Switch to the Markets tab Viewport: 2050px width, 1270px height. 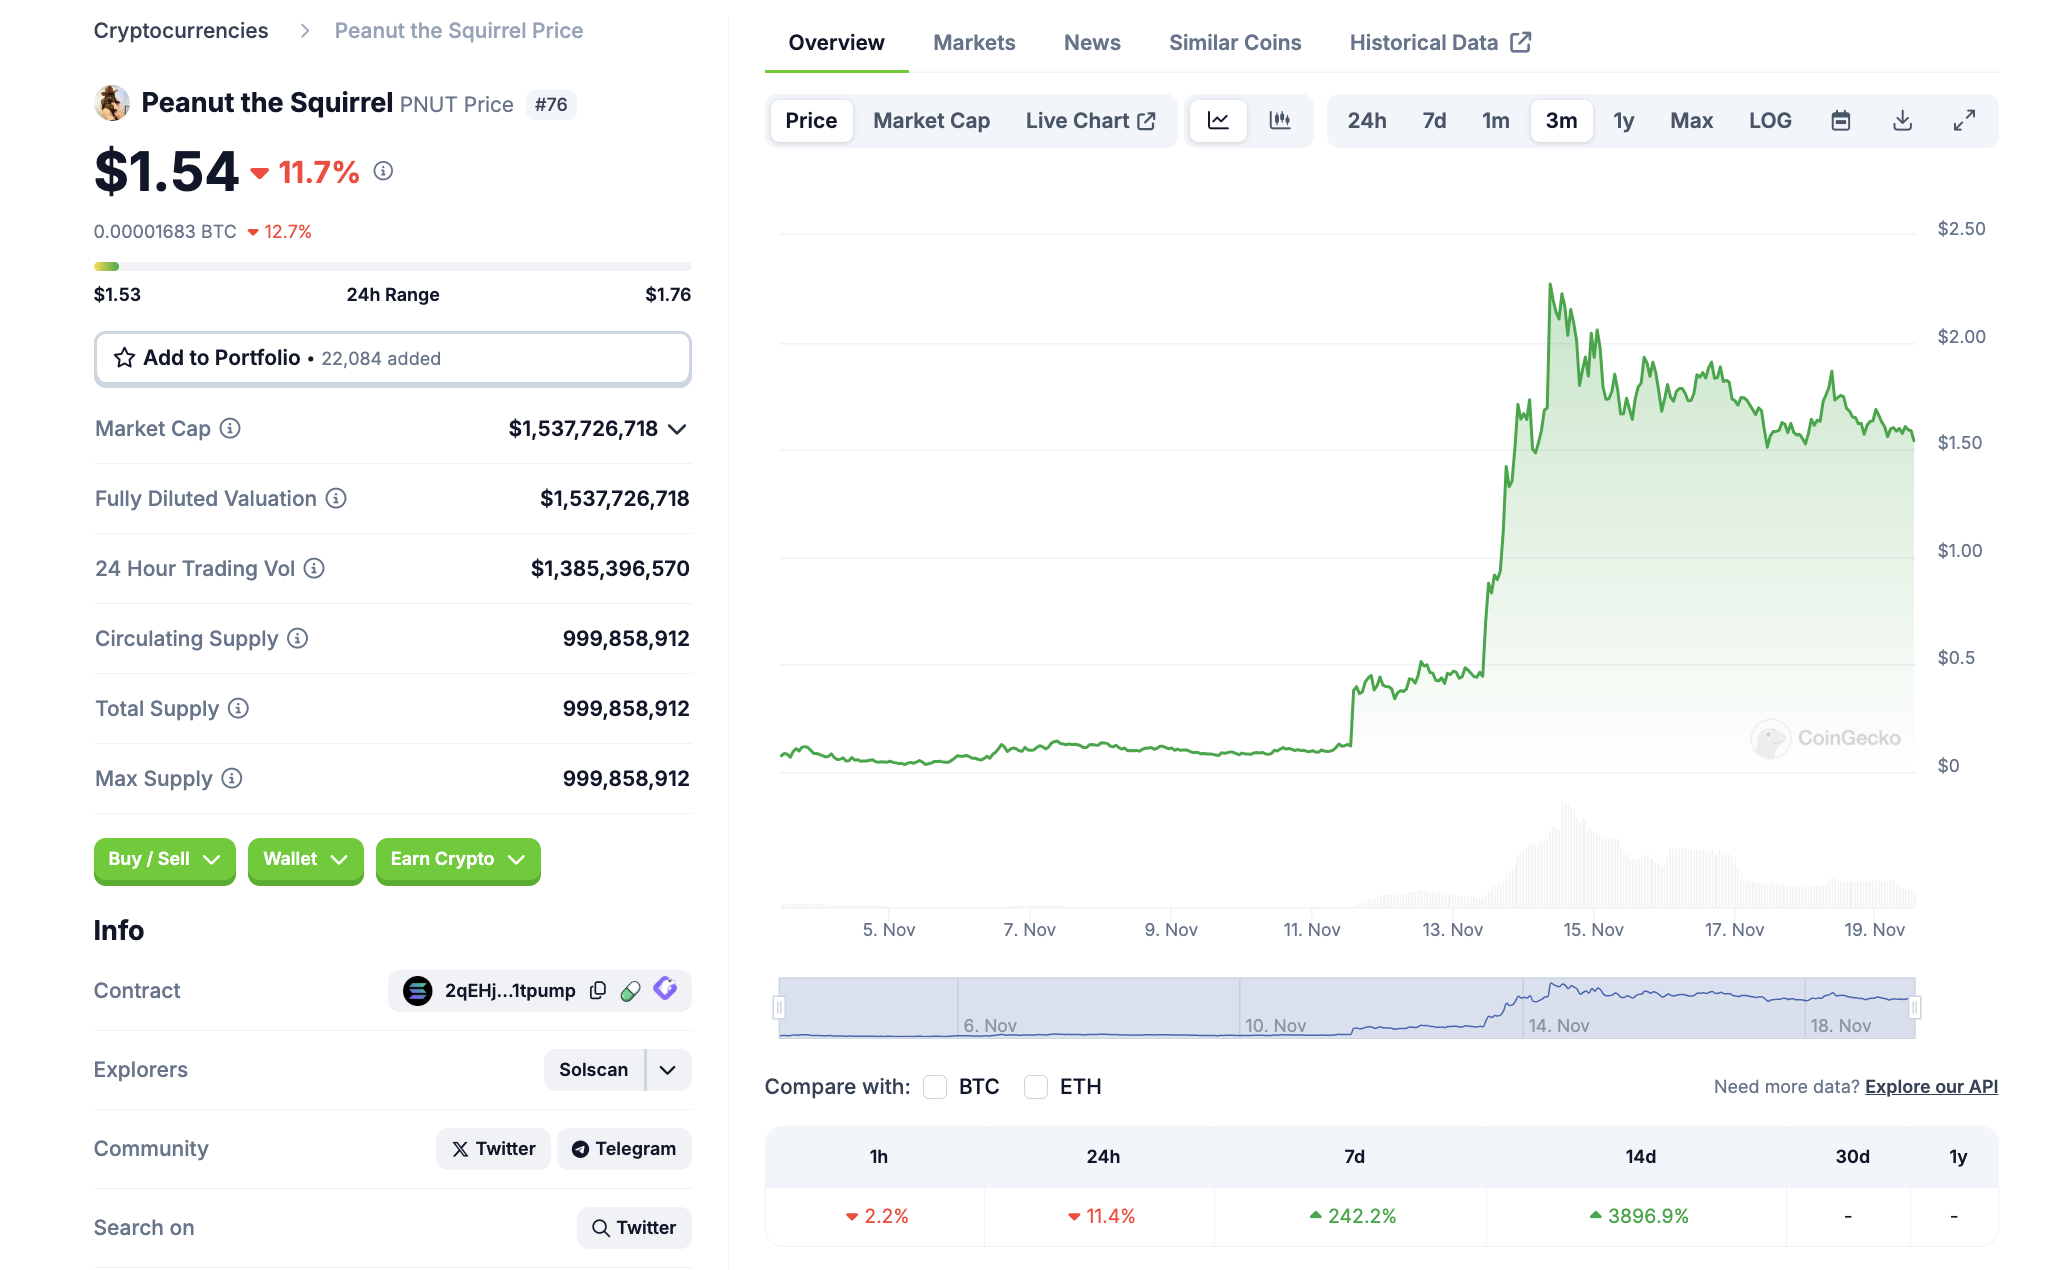[973, 43]
